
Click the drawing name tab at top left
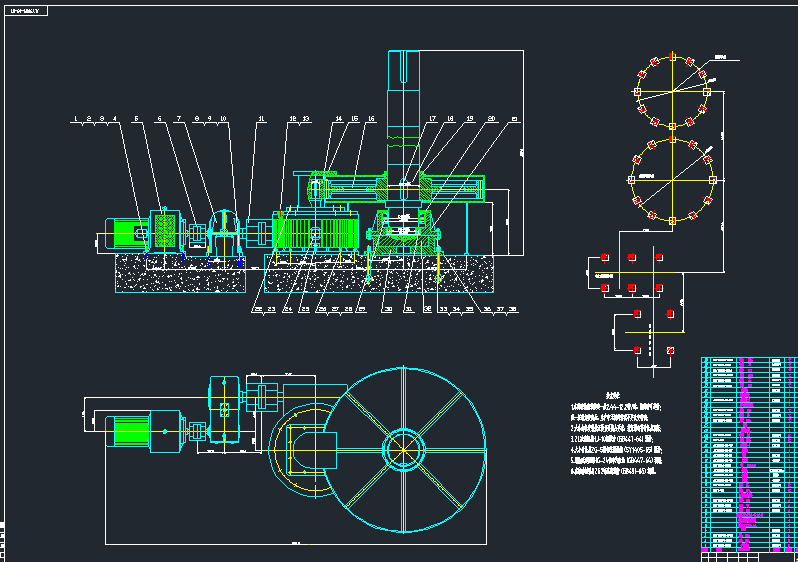click(26, 11)
